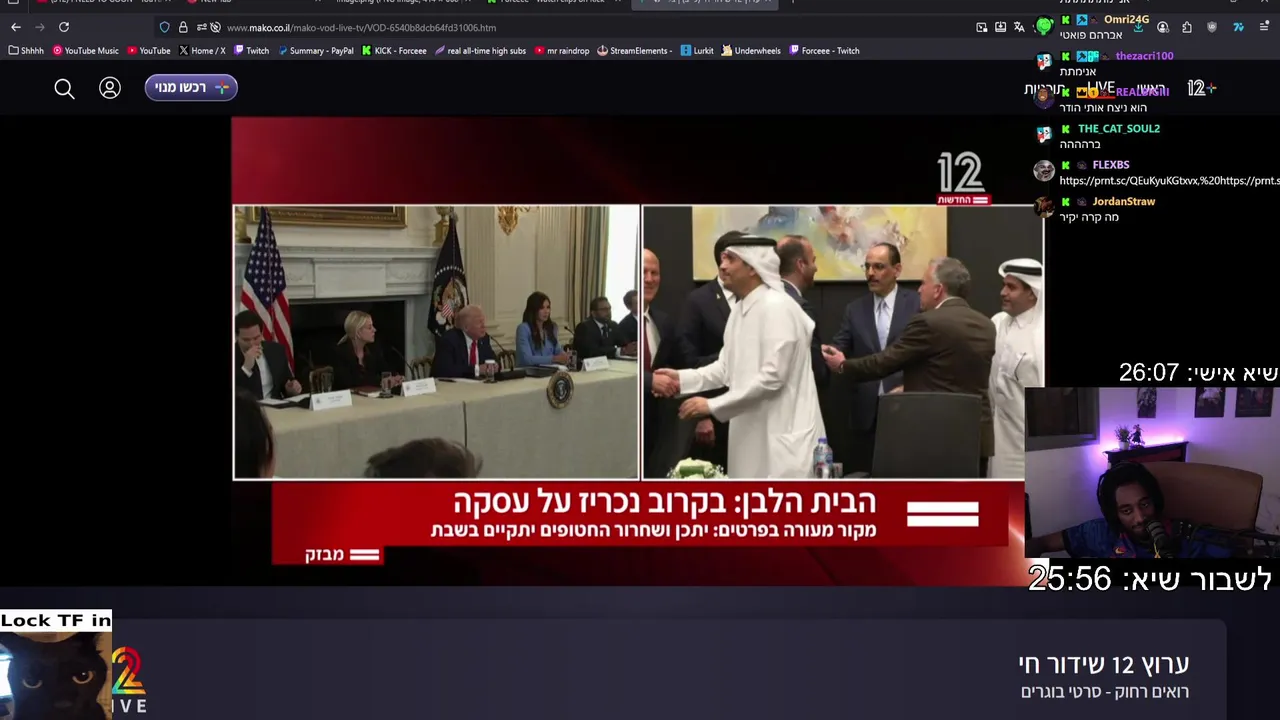Open the Shhhh bookmarks folder
1280x720 pixels.
point(26,50)
